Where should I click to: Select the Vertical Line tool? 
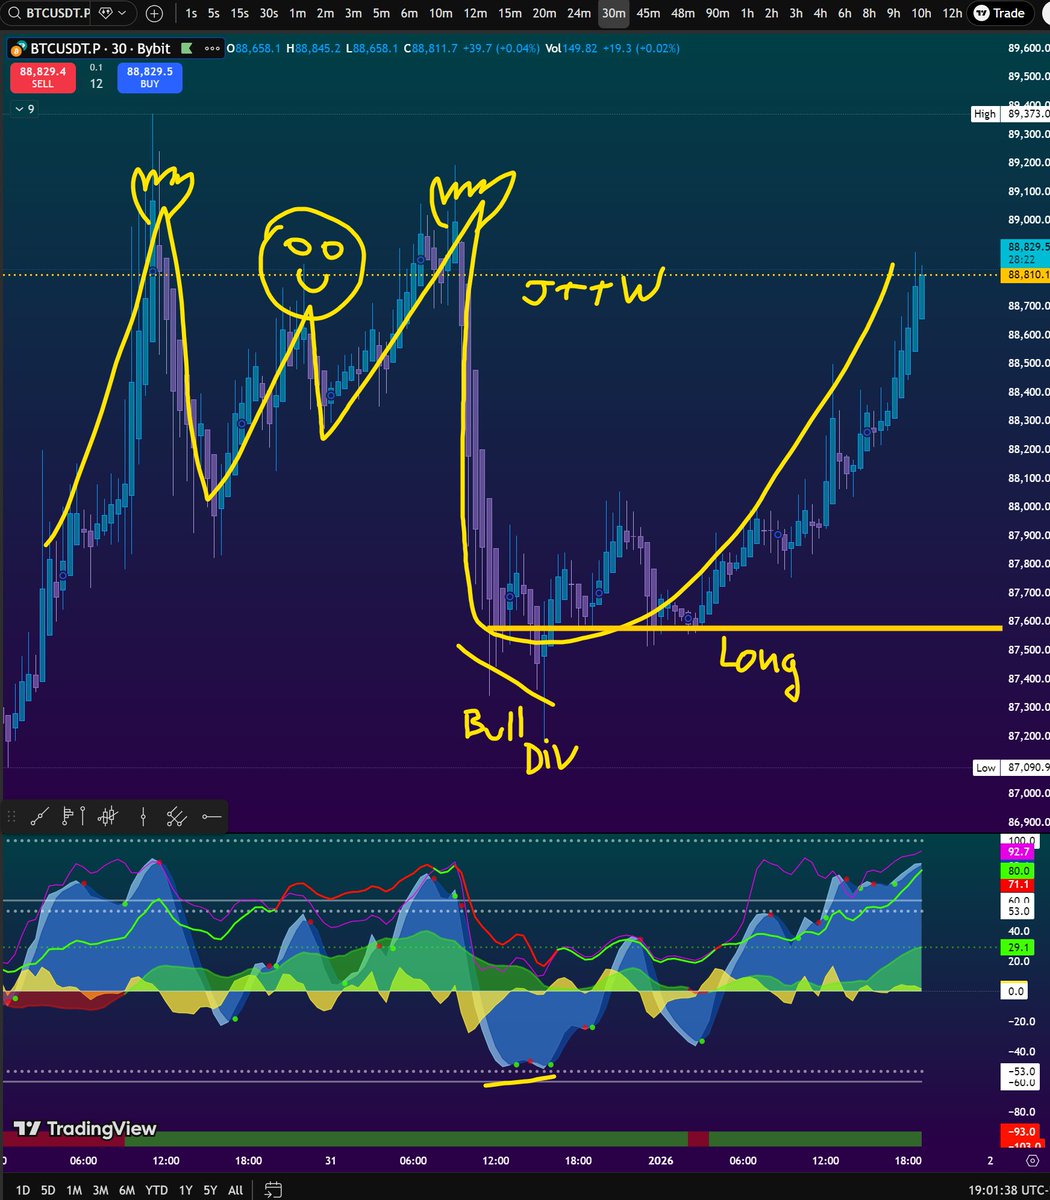click(x=143, y=817)
